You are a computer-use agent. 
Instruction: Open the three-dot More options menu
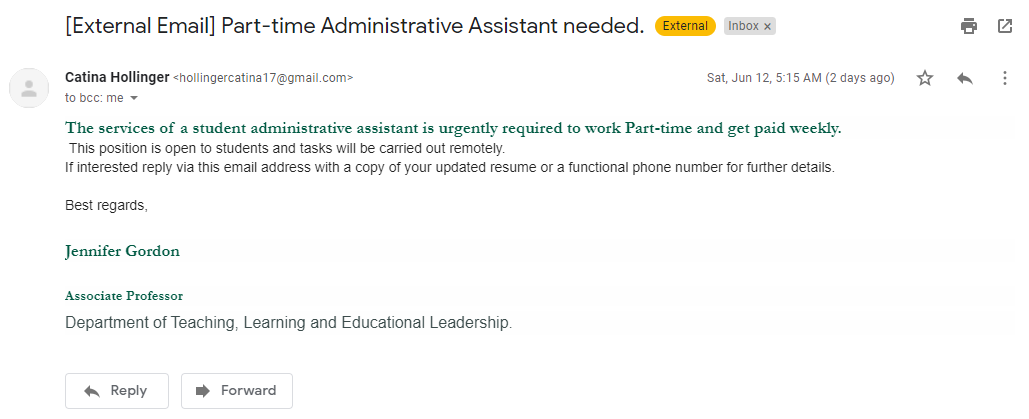[1005, 78]
